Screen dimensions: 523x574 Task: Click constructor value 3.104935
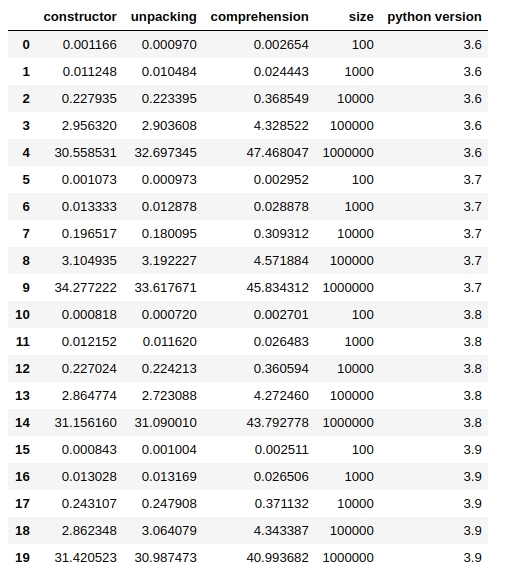point(89,261)
